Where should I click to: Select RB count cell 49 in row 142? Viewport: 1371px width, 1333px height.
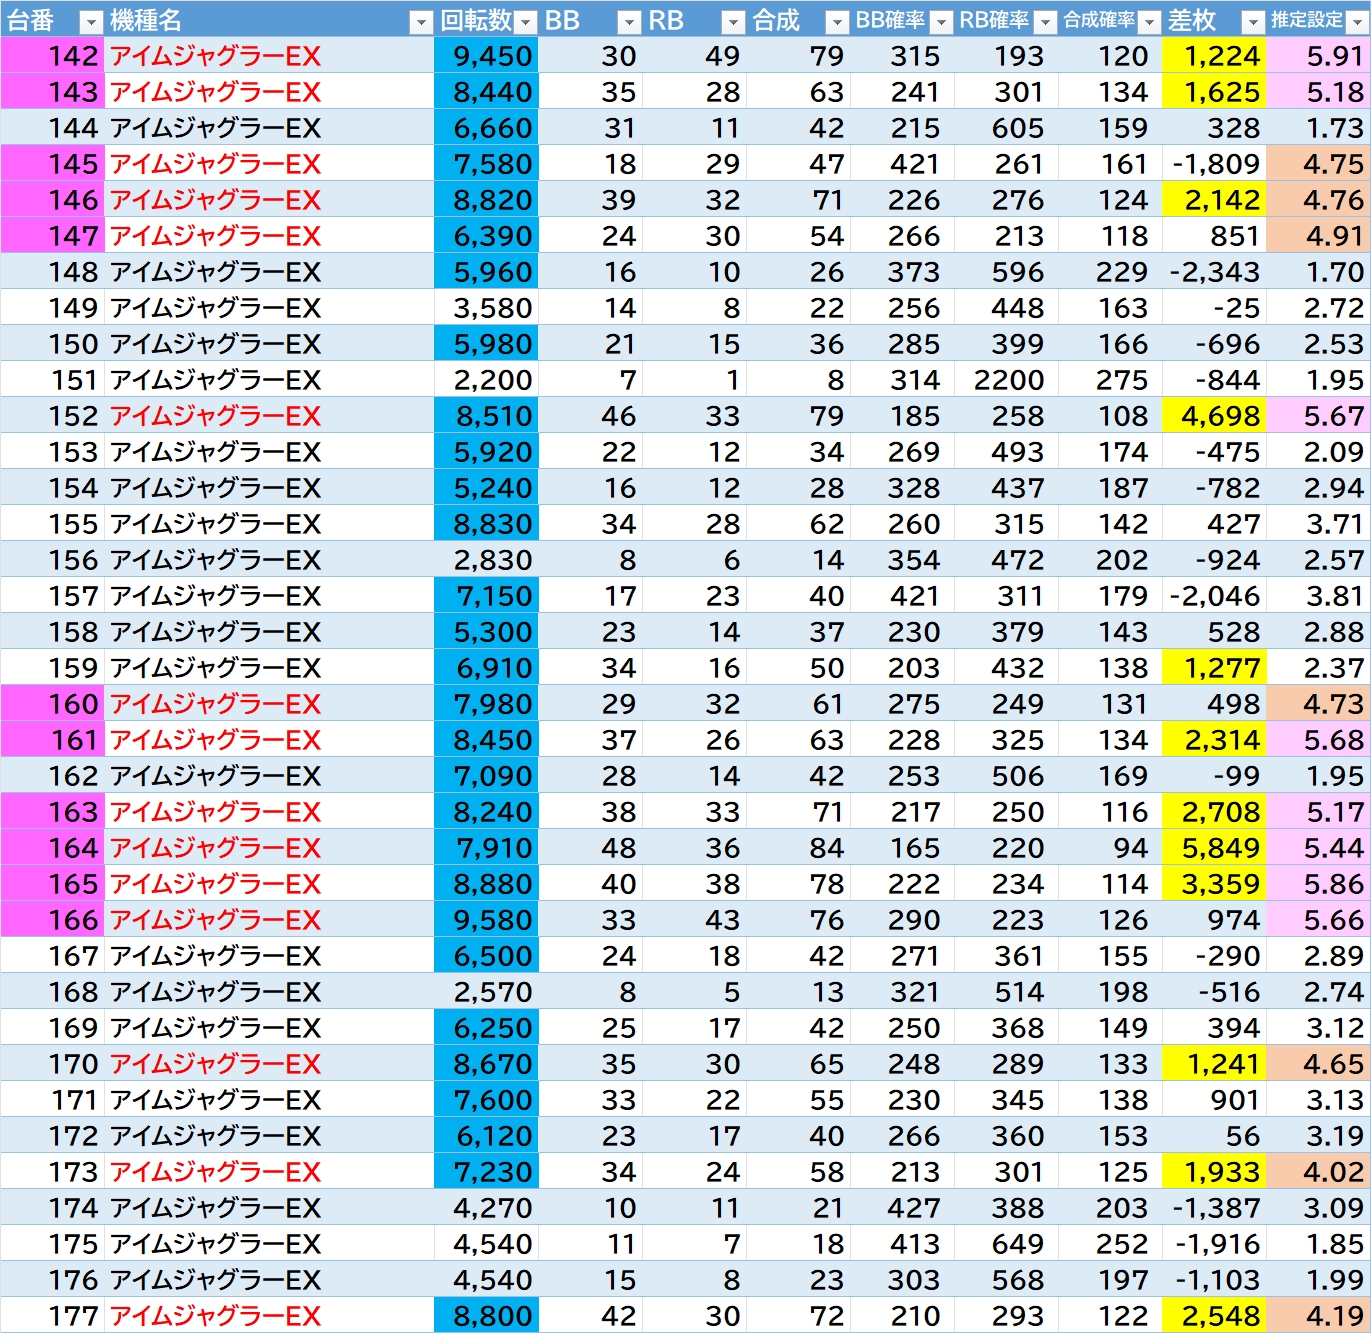[694, 56]
